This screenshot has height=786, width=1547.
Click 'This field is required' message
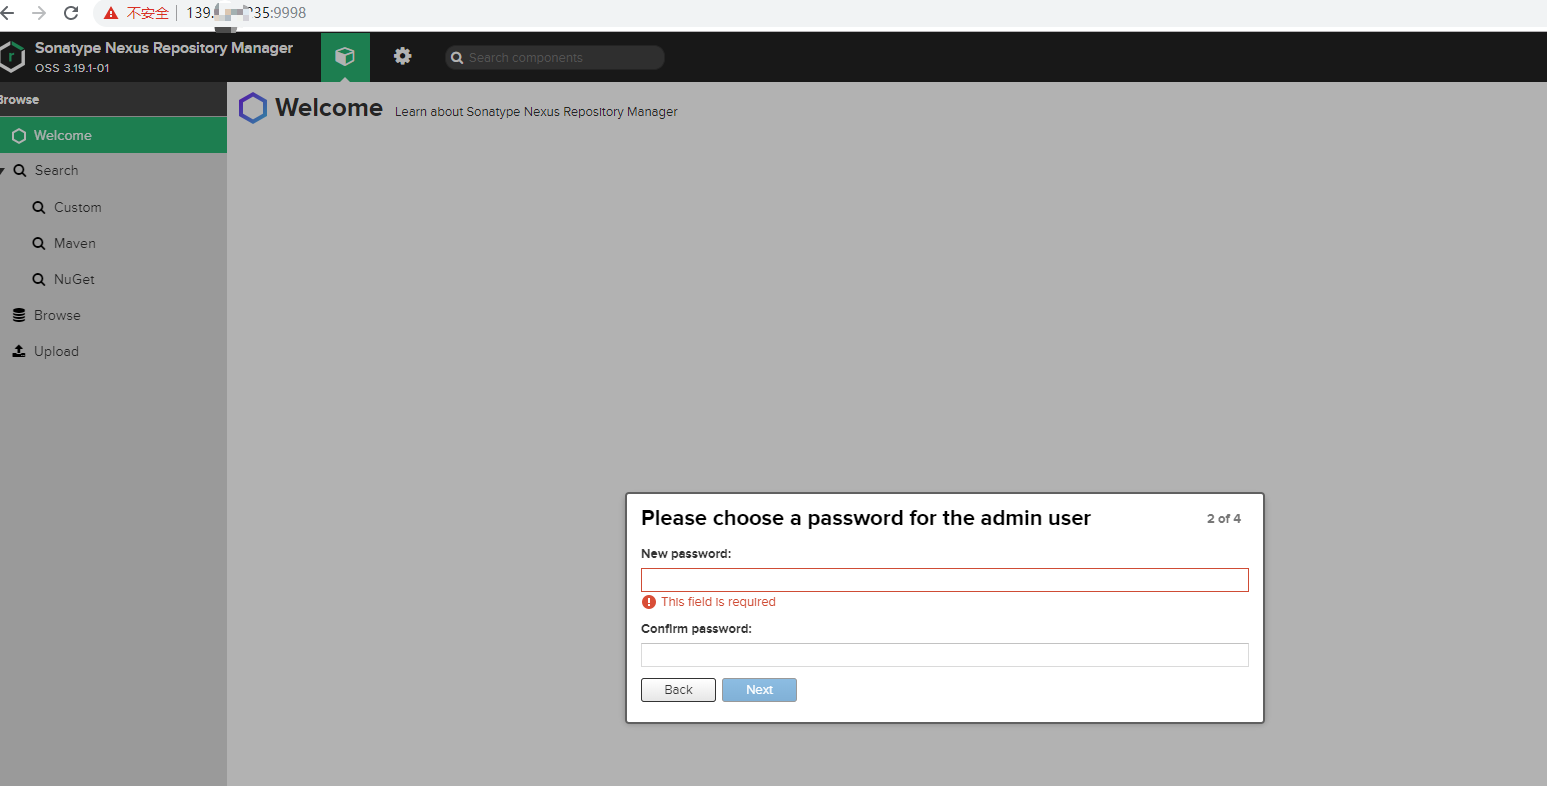(718, 602)
